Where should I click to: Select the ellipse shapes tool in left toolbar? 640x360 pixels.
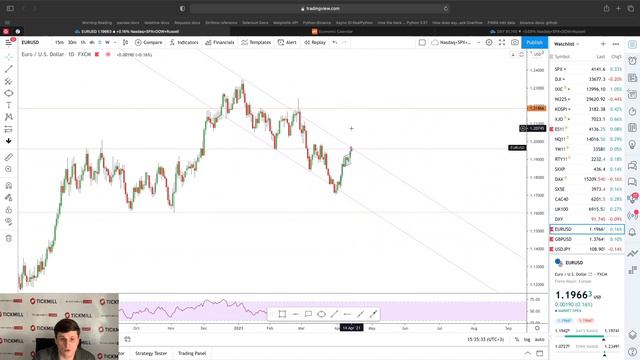(x=9, y=93)
